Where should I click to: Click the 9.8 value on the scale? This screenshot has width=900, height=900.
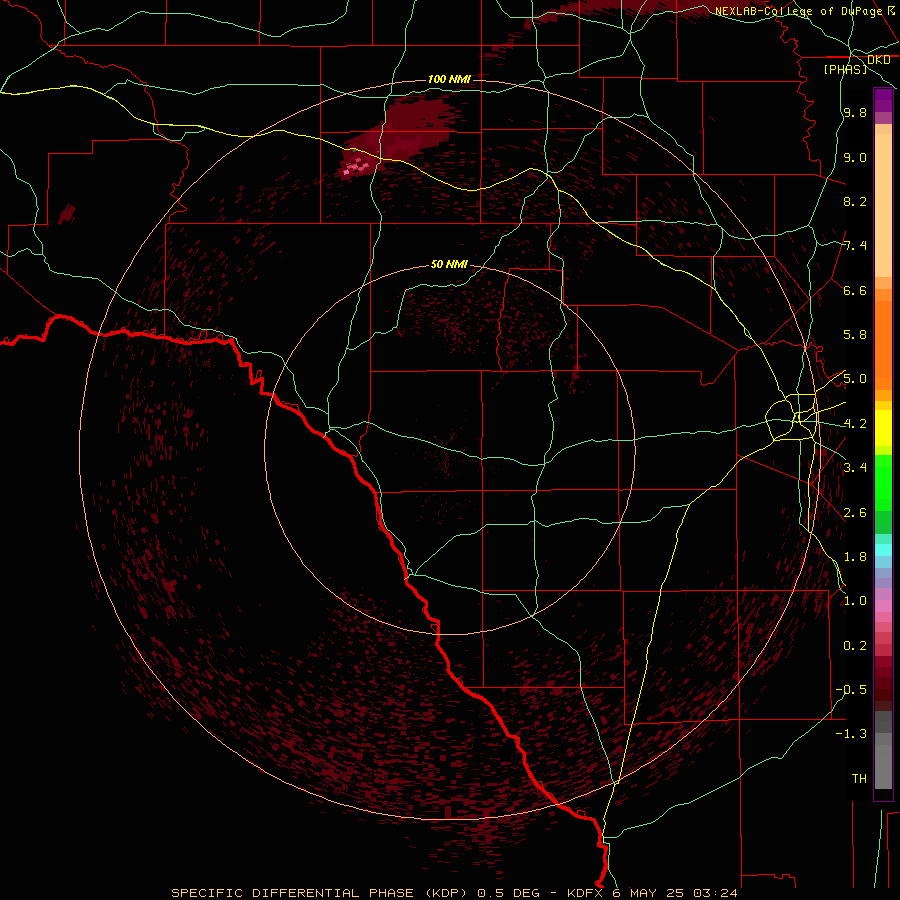(855, 112)
